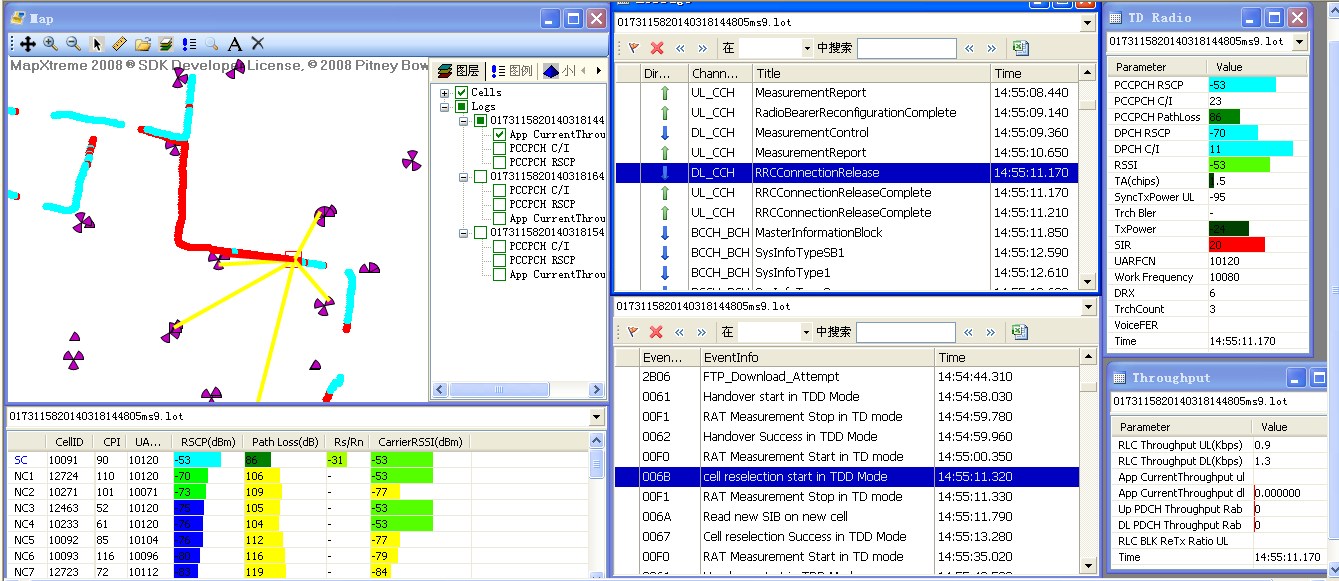Uncheck the first App CurrentThroughput layer checkbox

(x=500, y=135)
